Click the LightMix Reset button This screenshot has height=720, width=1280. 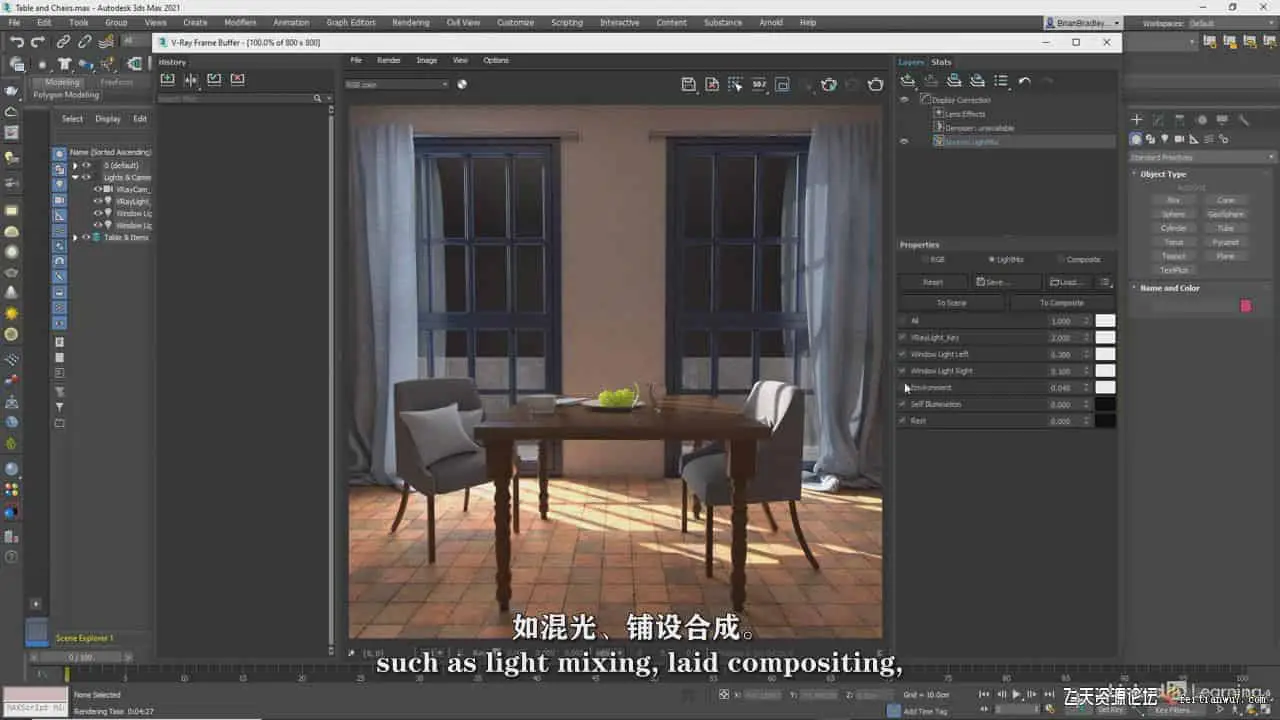click(x=933, y=282)
